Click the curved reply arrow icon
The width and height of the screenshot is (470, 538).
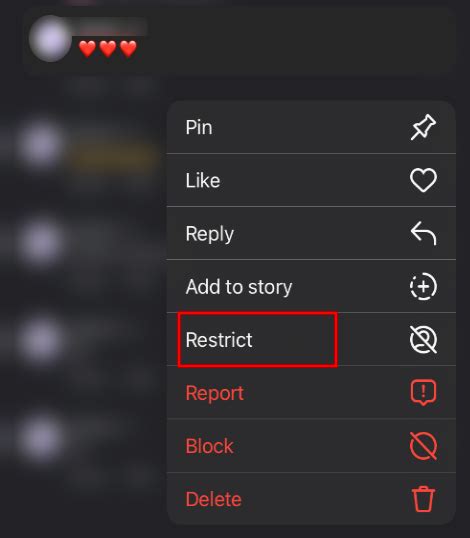pos(423,233)
